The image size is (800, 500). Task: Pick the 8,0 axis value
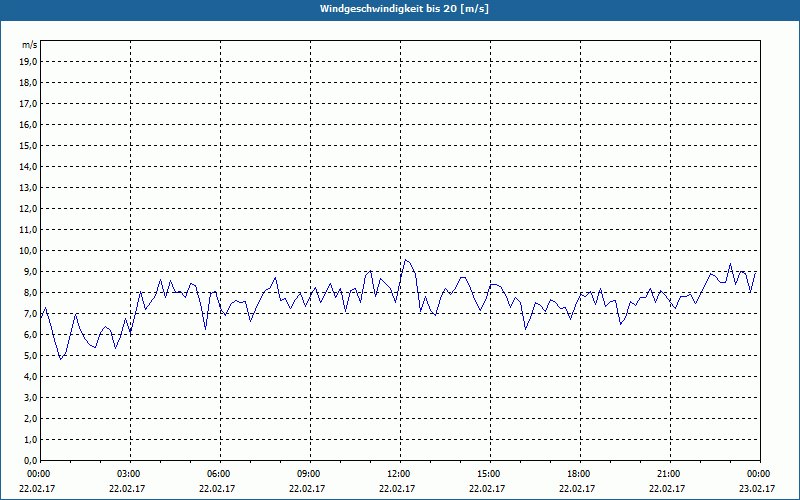click(x=31, y=292)
